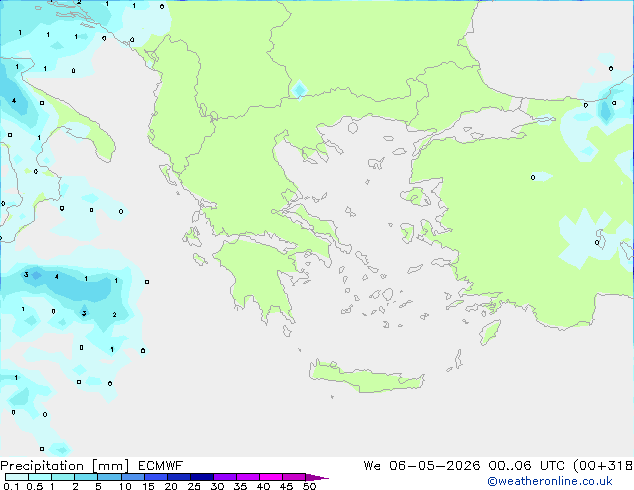The width and height of the screenshot is (634, 490).
Task: Click the 1–2 mm legend color swatch
Action: 63,477
